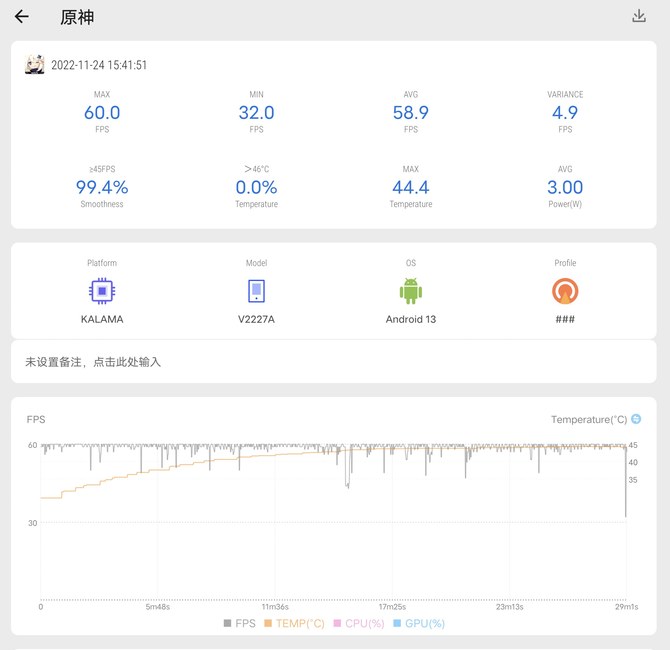This screenshot has height=650, width=670.
Task: Tap the Android 13 robot icon
Action: point(411,291)
